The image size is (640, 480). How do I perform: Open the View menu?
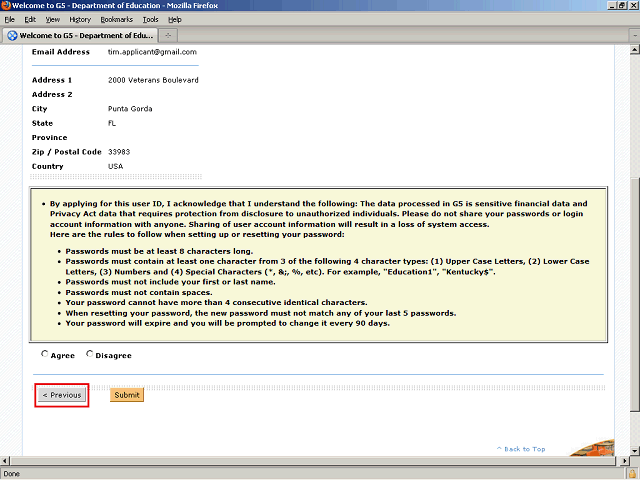pyautogui.click(x=53, y=20)
